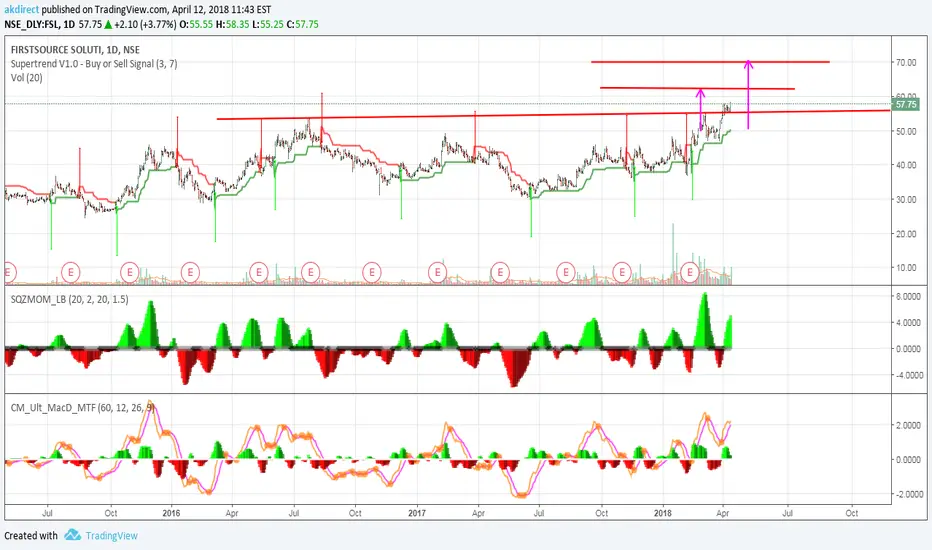
Task: Click the 2017 time axis label
Action: [417, 513]
